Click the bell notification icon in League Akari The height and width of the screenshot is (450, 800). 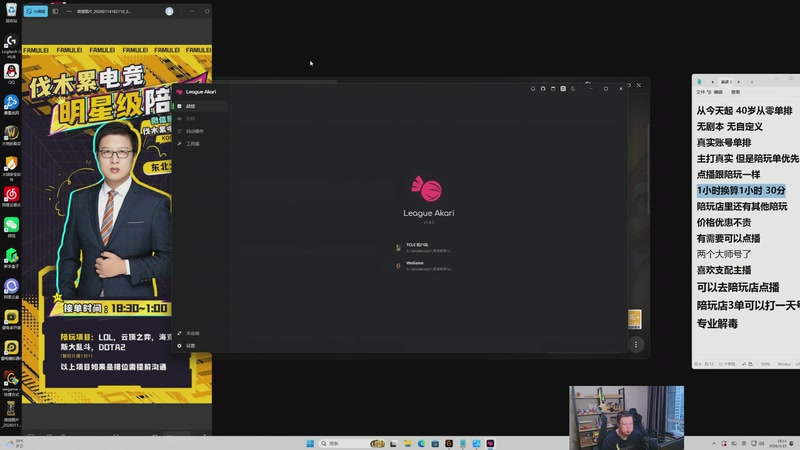(x=533, y=89)
